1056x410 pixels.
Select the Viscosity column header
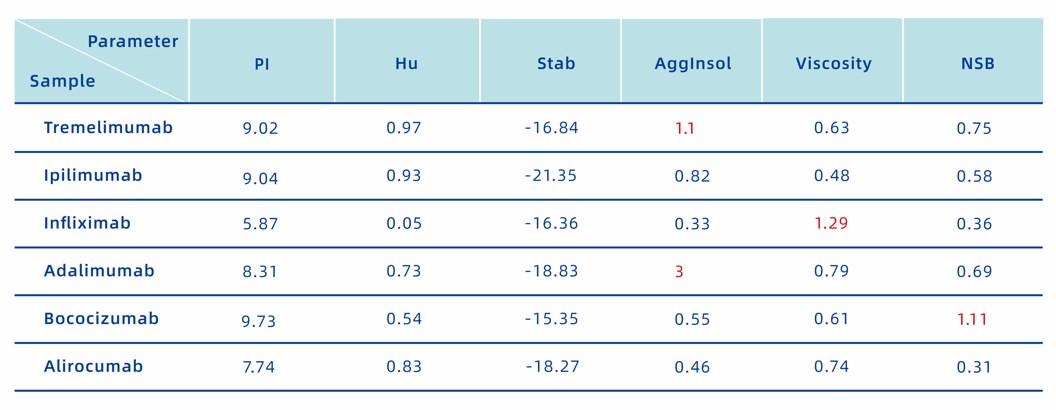coord(834,64)
